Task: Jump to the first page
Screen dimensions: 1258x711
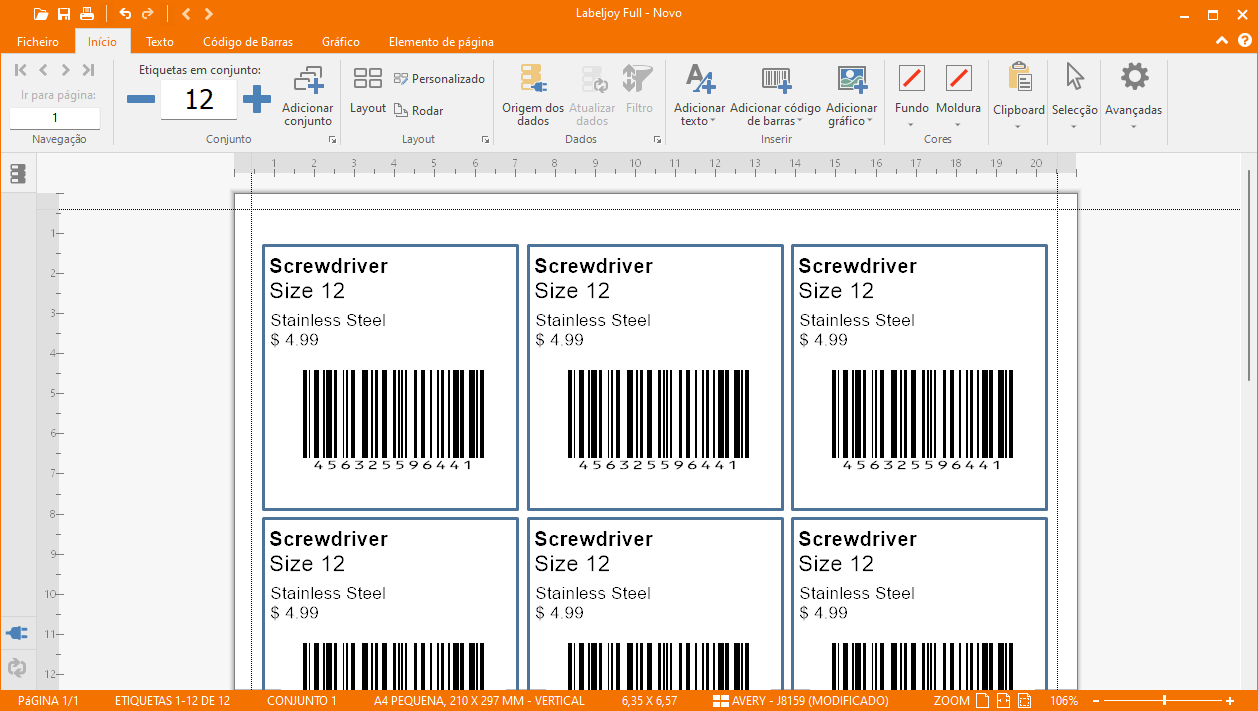Action: [21, 70]
